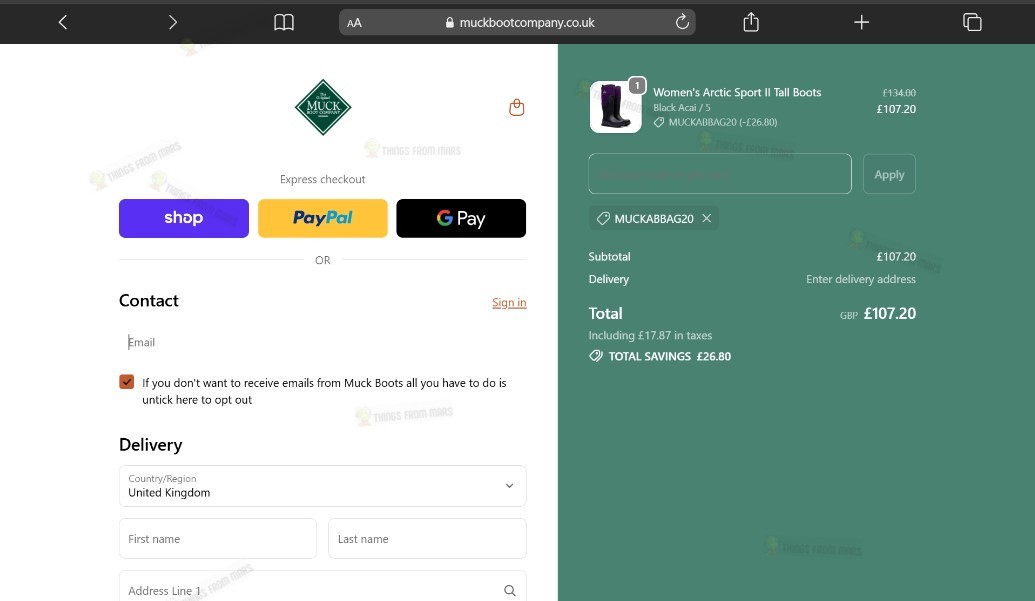Click the Arctic Sport boots product thumbnail
The image size is (1035, 601).
coord(615,107)
